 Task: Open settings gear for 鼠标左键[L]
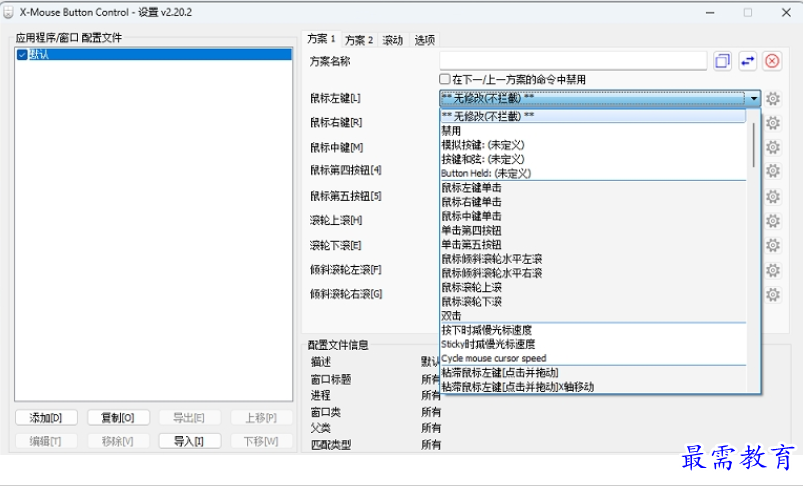(773, 98)
